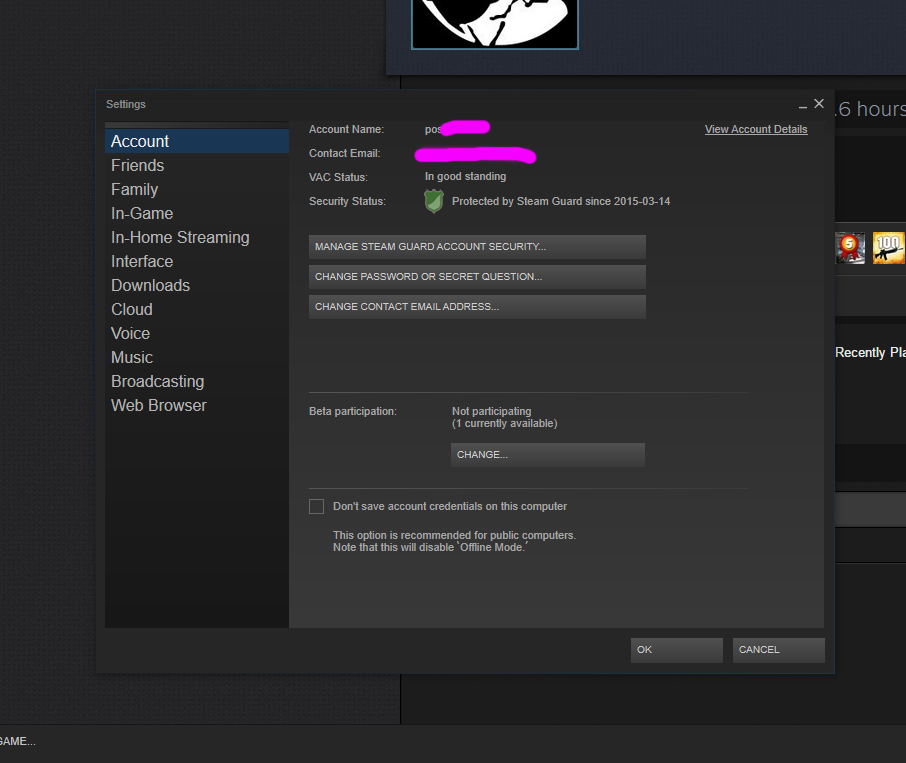Dismiss settings with the Cancel button
This screenshot has width=906, height=763.
778,650
